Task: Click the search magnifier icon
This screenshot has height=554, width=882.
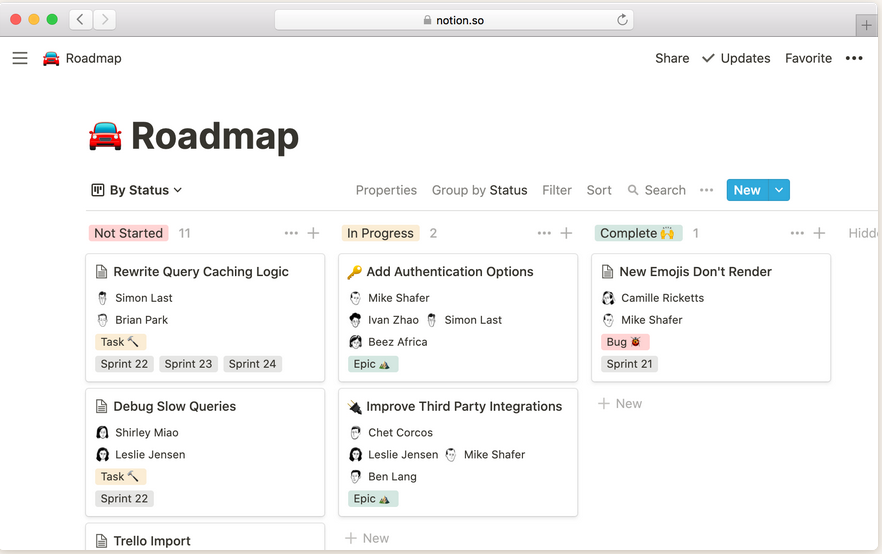Action: click(633, 190)
